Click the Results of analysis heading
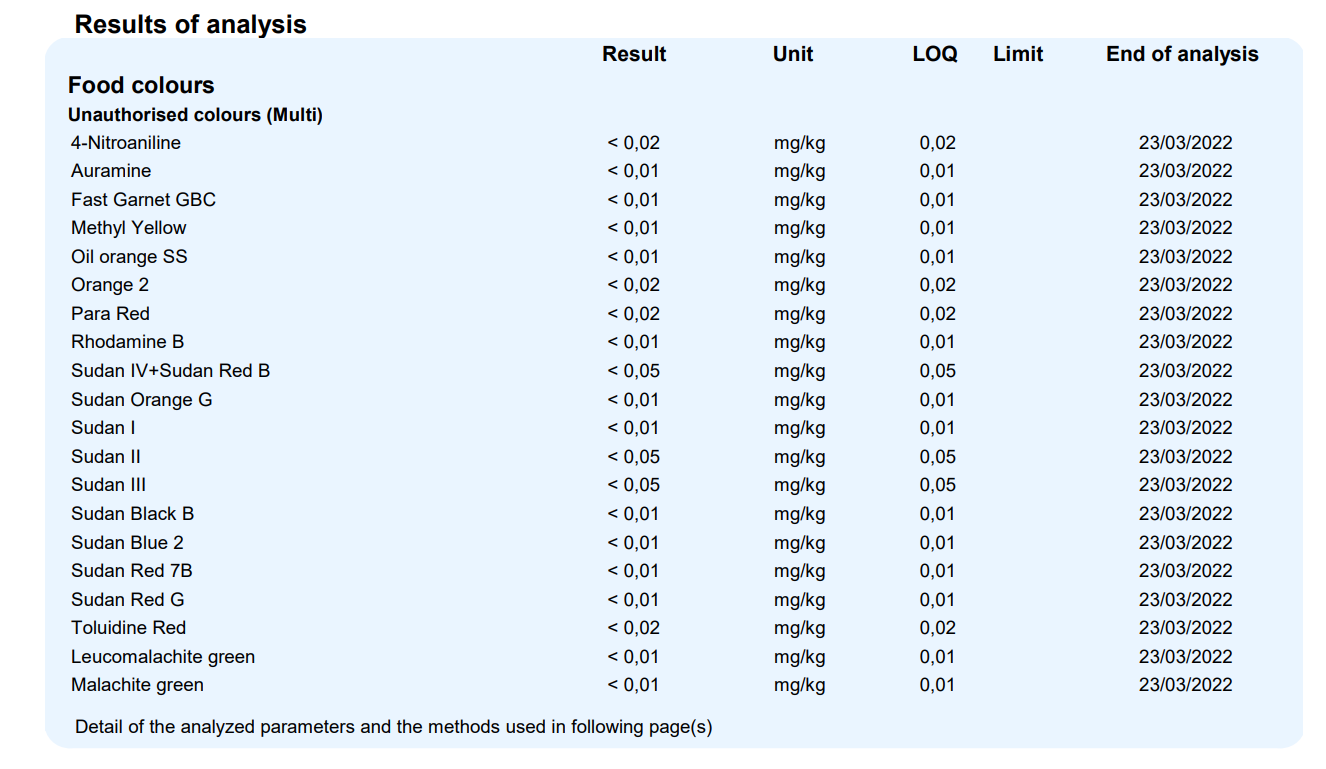Viewport: 1326px width, 769px height. click(190, 24)
